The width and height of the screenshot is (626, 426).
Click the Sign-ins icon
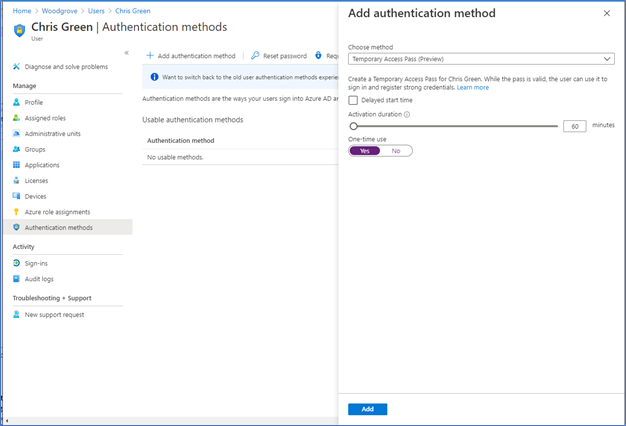[16, 263]
